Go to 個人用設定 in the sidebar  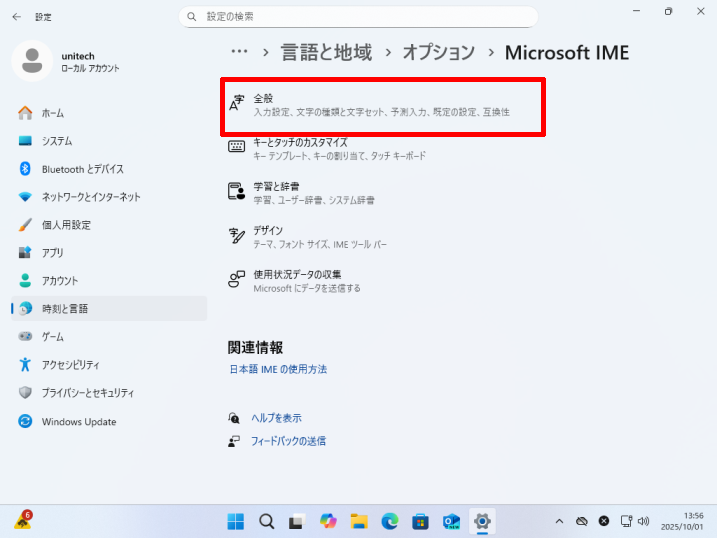pyautogui.click(x=66, y=225)
